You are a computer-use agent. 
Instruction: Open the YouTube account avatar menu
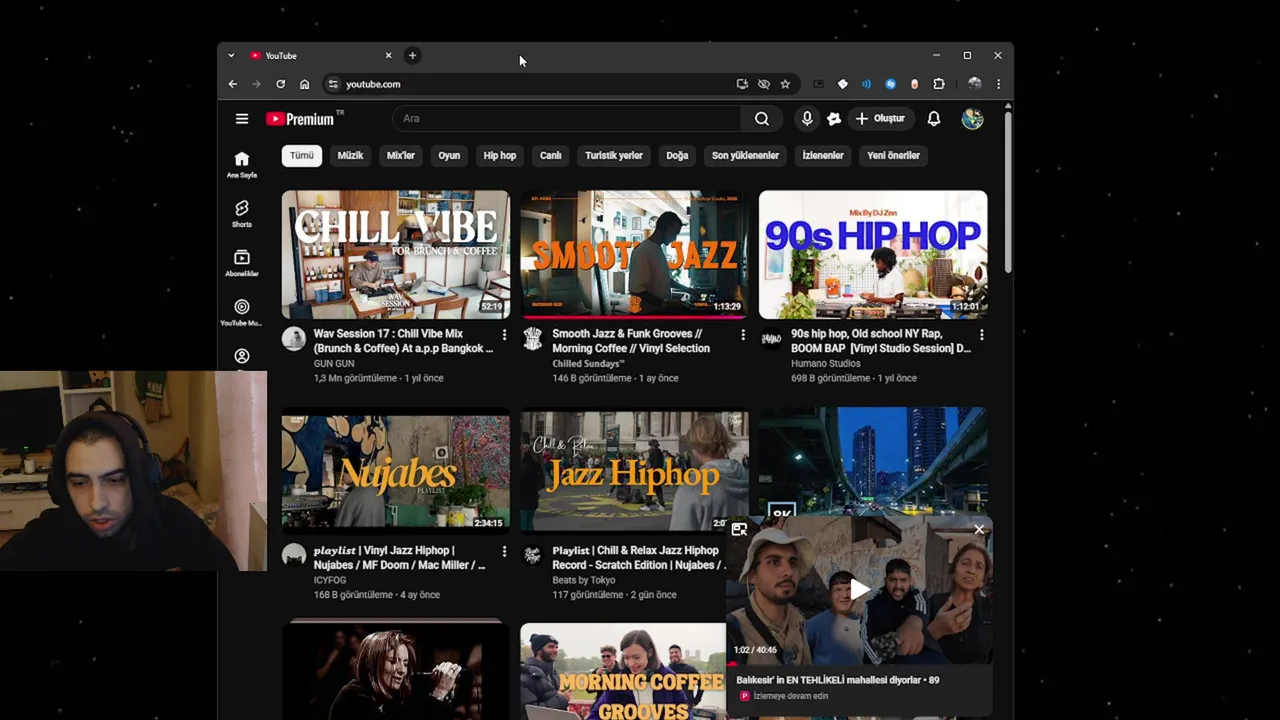coord(972,119)
